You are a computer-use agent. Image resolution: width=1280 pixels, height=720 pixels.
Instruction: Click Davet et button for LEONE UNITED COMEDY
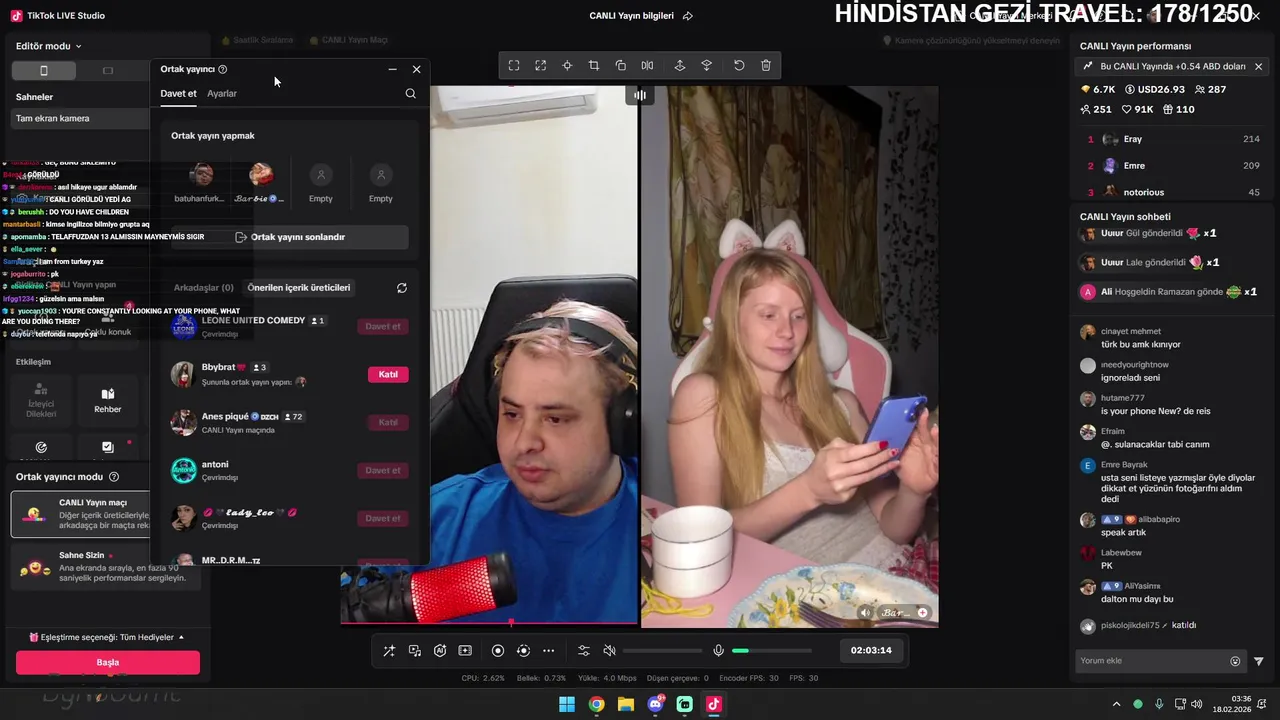point(383,326)
